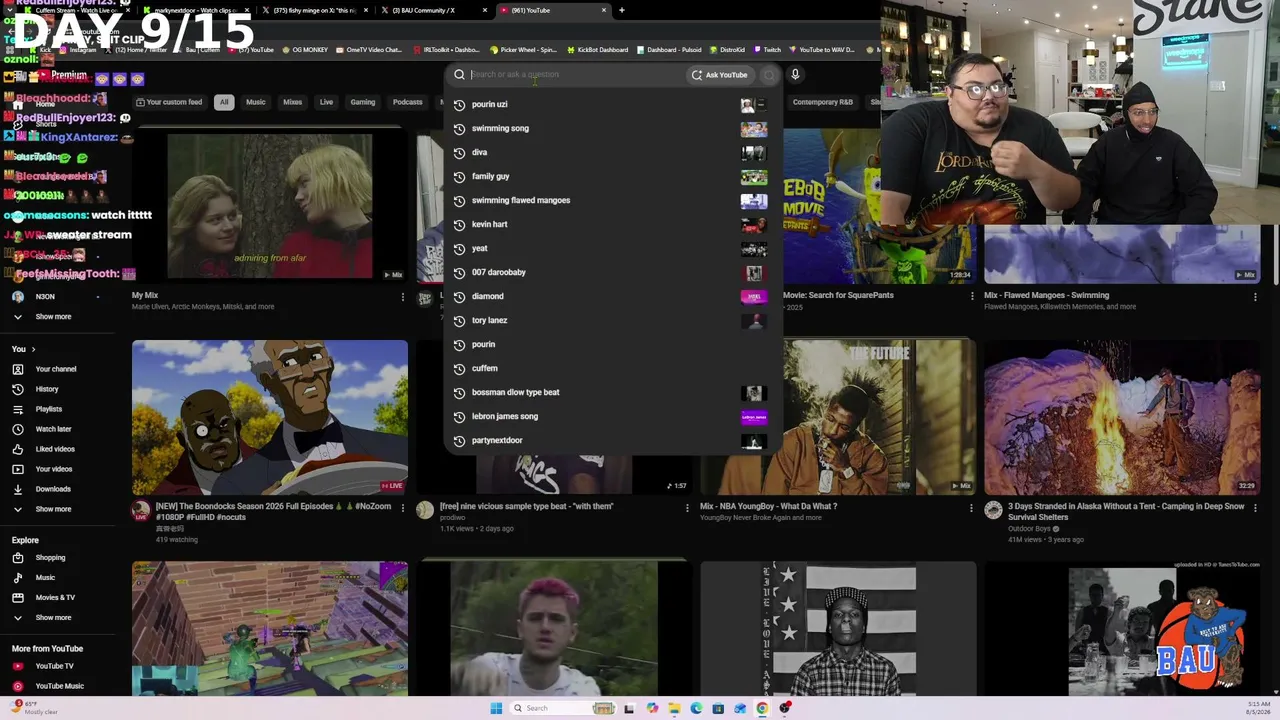1280x720 pixels.
Task: Open more options for 'My Mix' video
Action: (x=403, y=296)
